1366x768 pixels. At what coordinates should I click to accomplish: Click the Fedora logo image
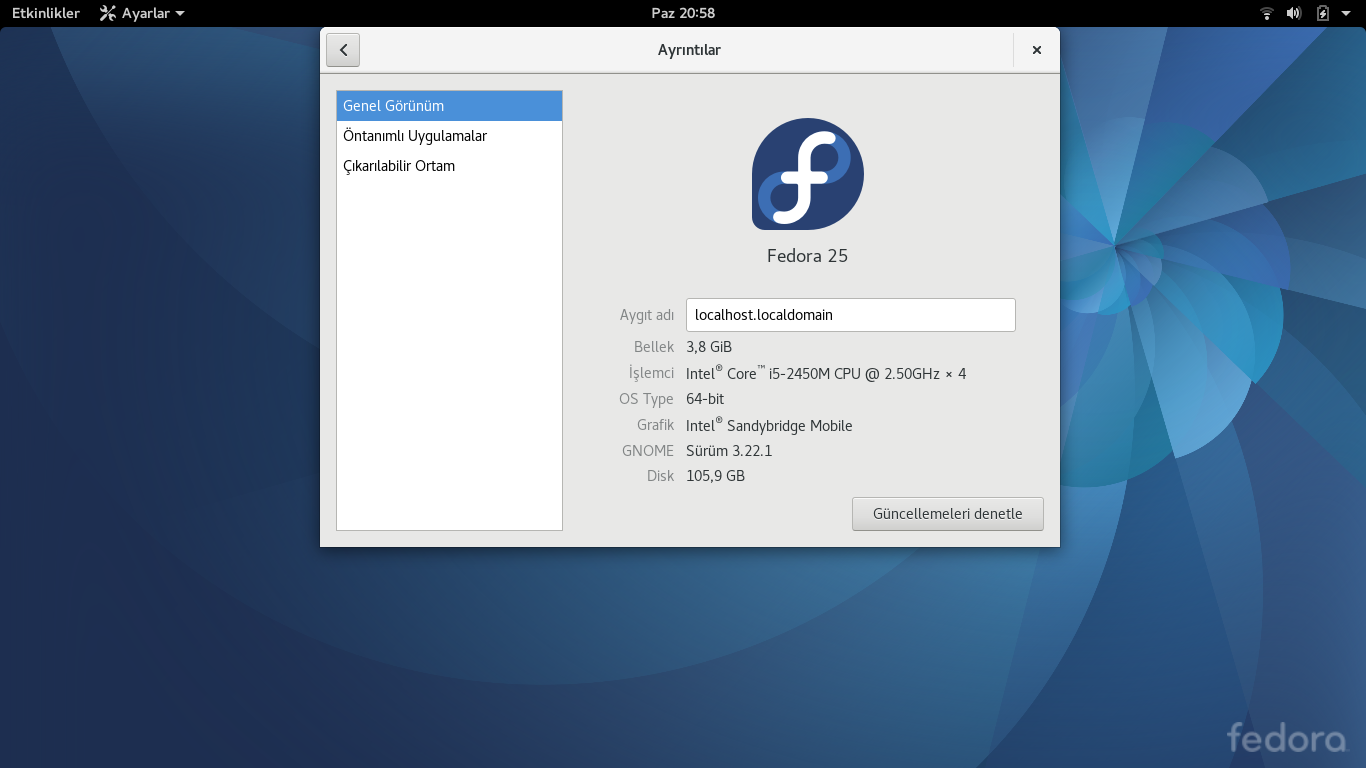click(x=808, y=174)
